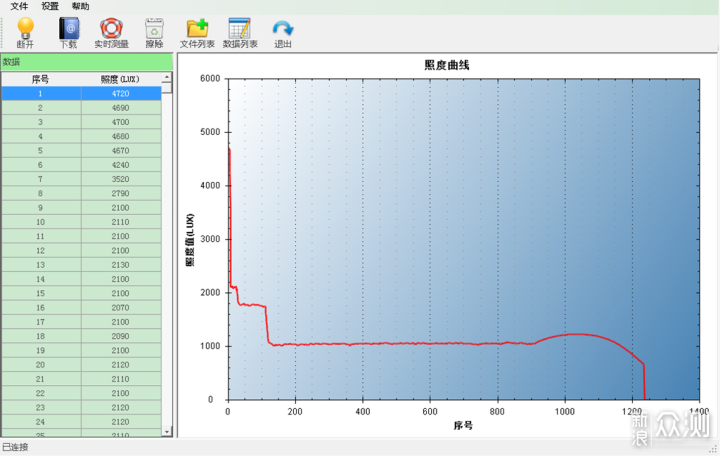This screenshot has width=720, height=456.
Task: Select row 16 with value 2070
Action: pyautogui.click(x=81, y=307)
